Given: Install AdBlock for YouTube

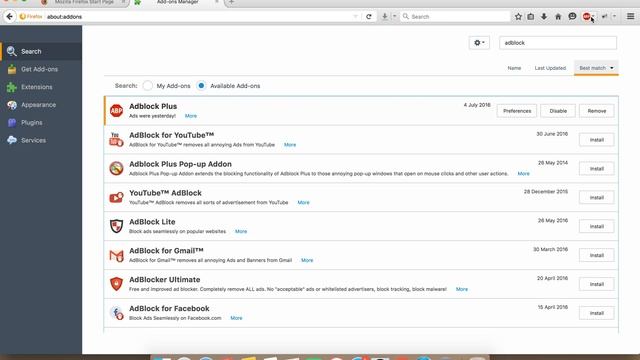Looking at the screenshot, I should [x=597, y=140].
